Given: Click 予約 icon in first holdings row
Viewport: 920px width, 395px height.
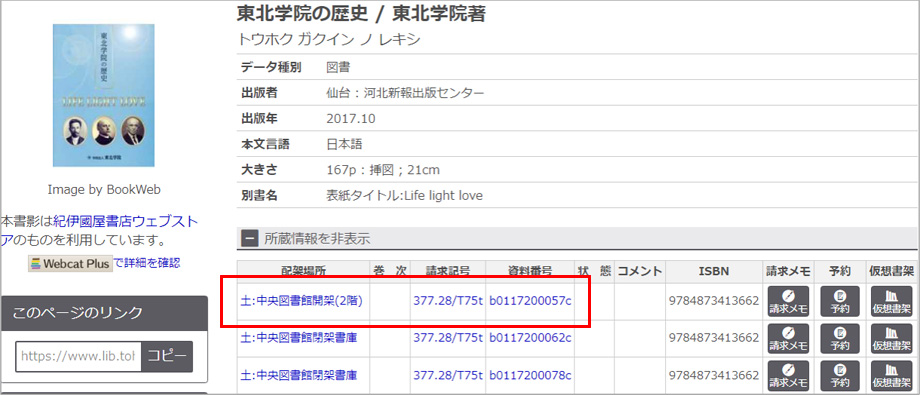Looking at the screenshot, I should coord(840,301).
